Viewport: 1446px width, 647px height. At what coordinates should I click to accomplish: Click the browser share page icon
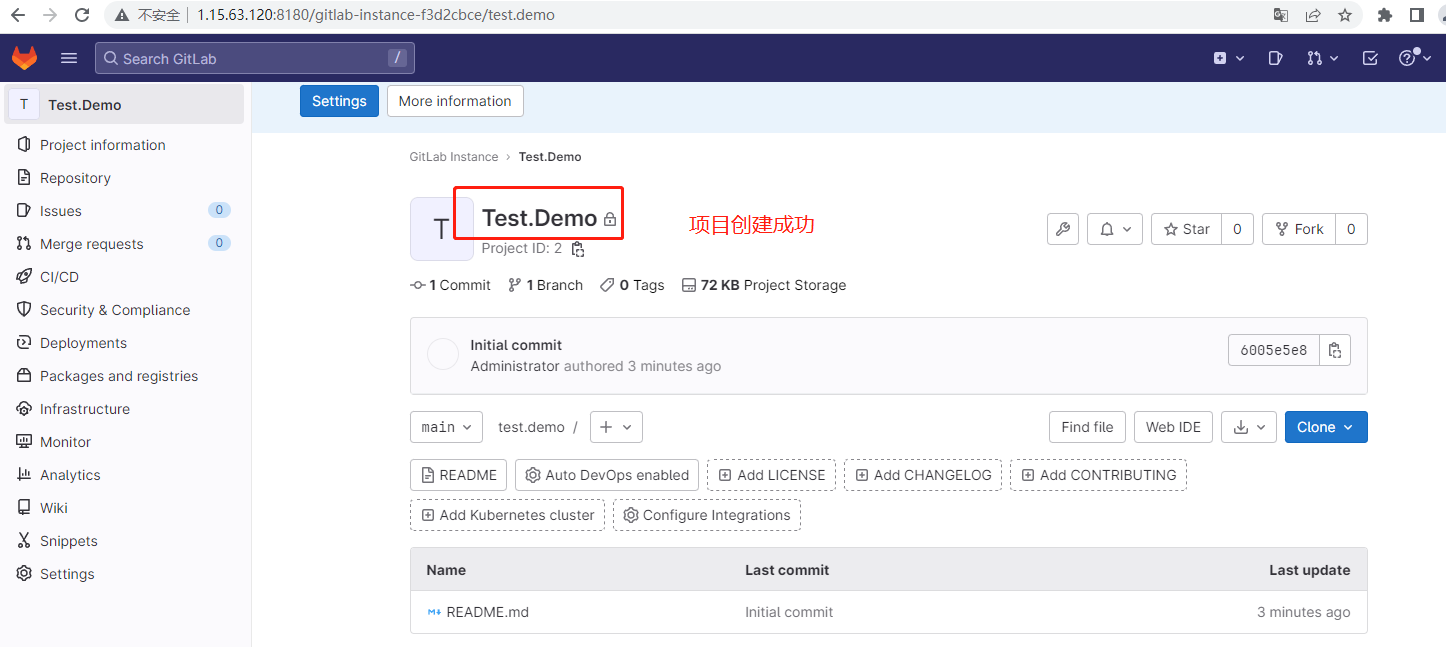1313,15
